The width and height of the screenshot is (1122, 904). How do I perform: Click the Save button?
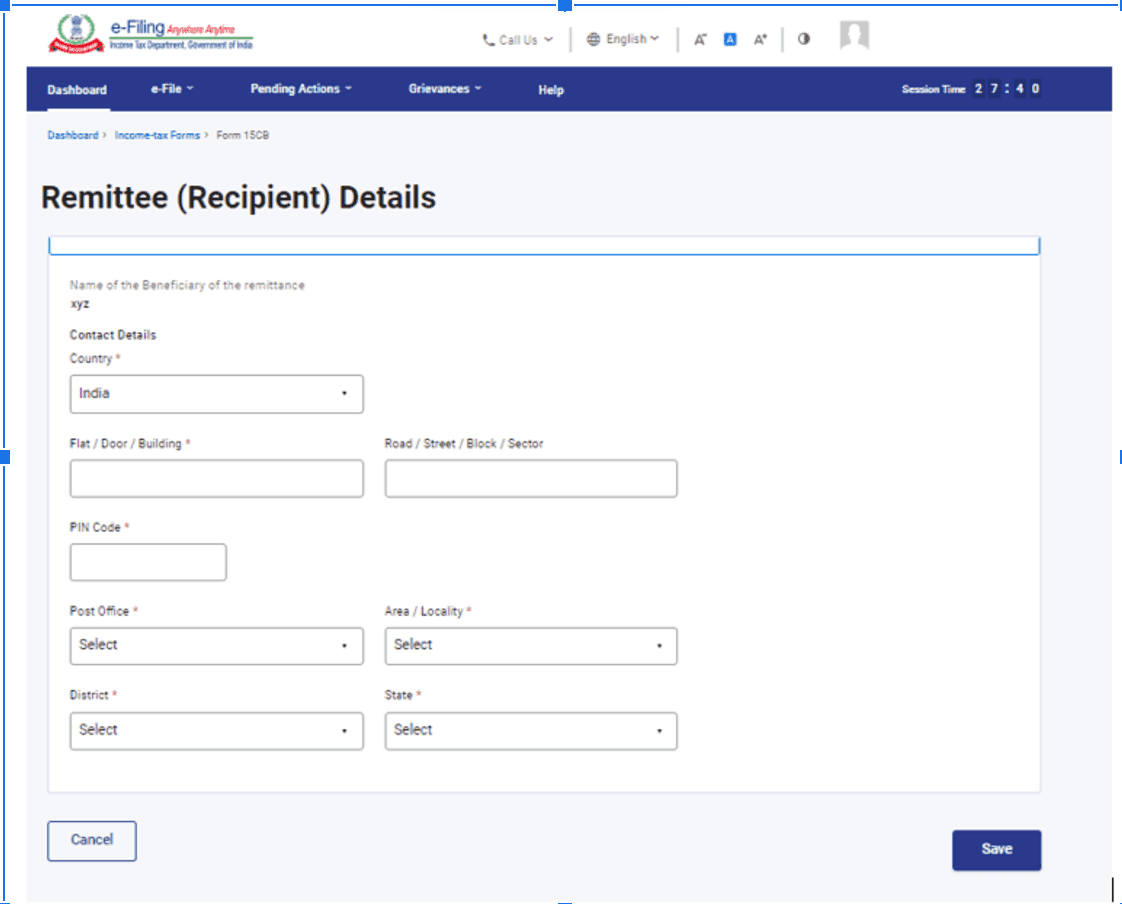tap(996, 849)
